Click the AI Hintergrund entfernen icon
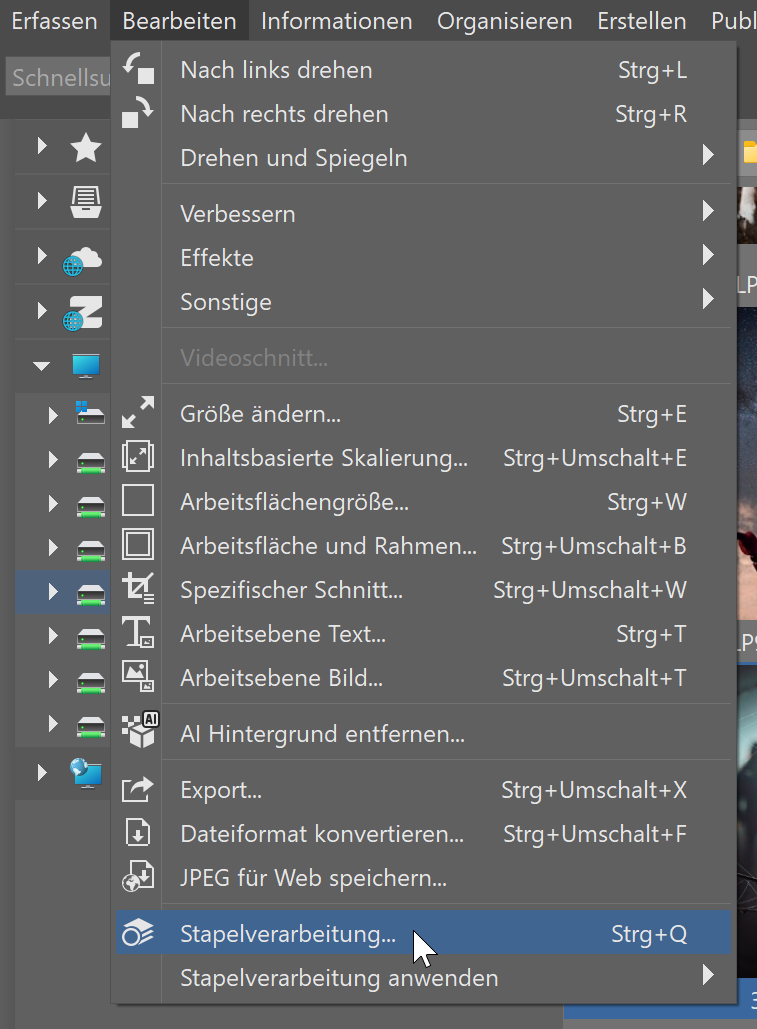The width and height of the screenshot is (757, 1029). click(x=137, y=733)
